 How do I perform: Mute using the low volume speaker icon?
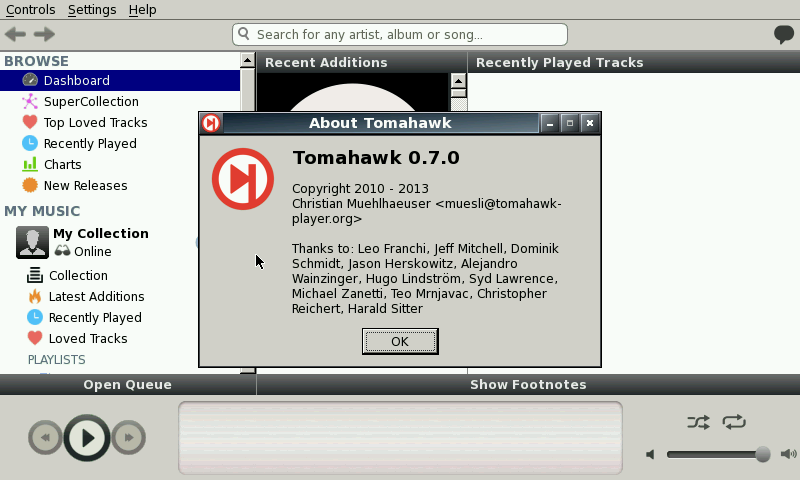pos(650,454)
